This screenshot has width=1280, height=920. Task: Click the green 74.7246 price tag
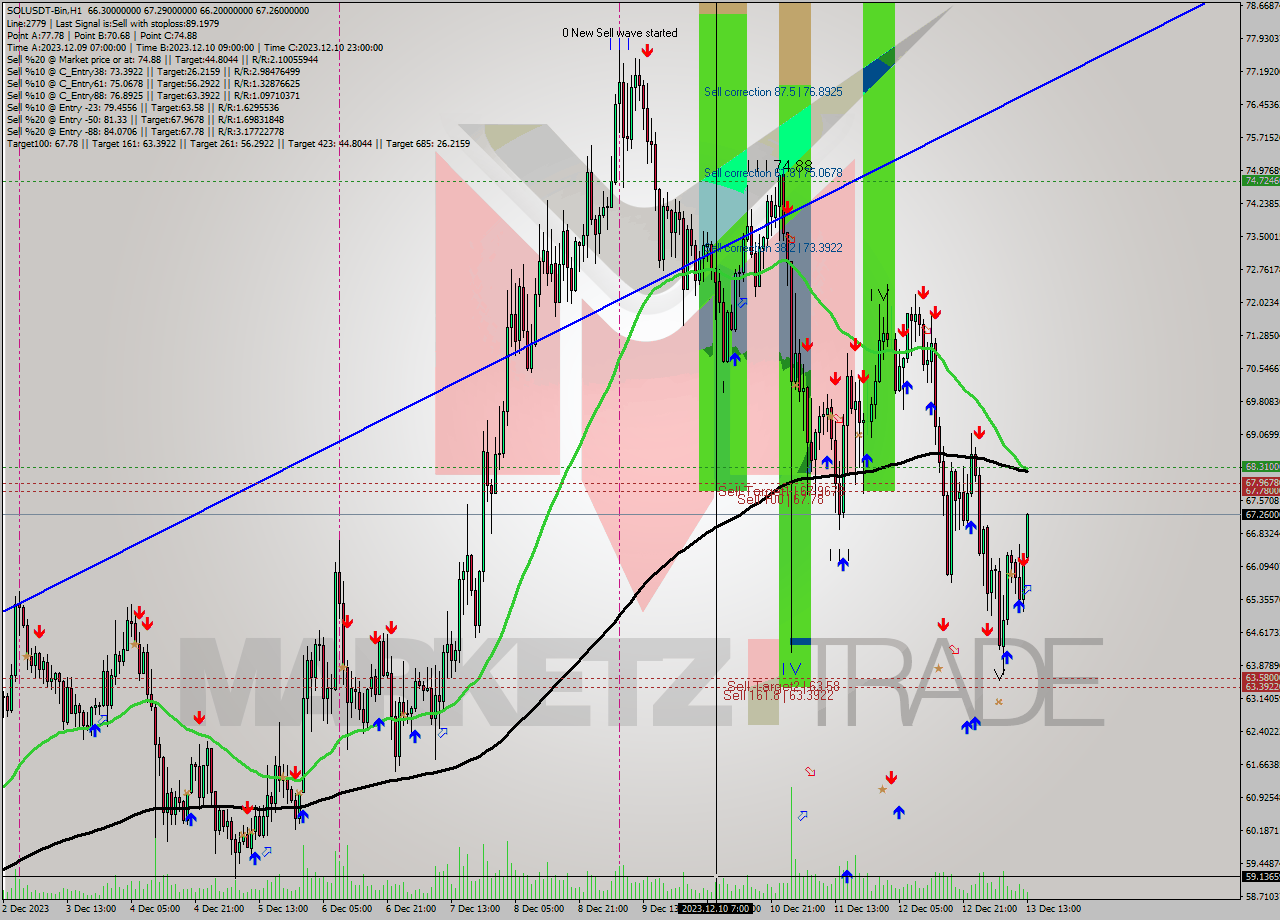click(1260, 181)
